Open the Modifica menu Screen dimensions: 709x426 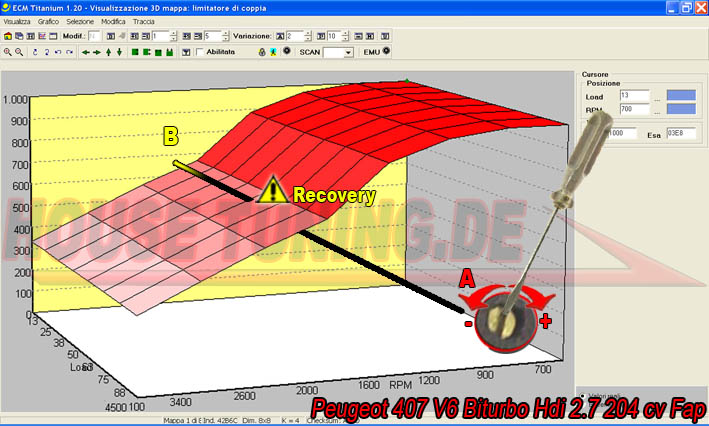coord(113,20)
